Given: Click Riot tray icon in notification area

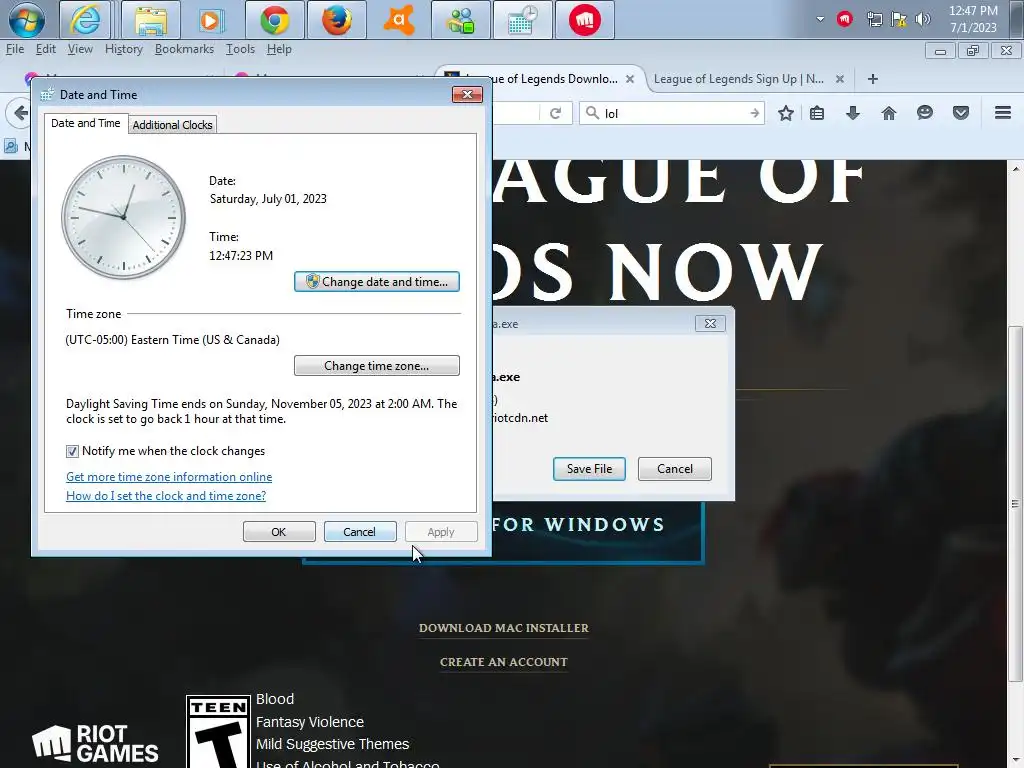Looking at the screenshot, I should point(844,19).
